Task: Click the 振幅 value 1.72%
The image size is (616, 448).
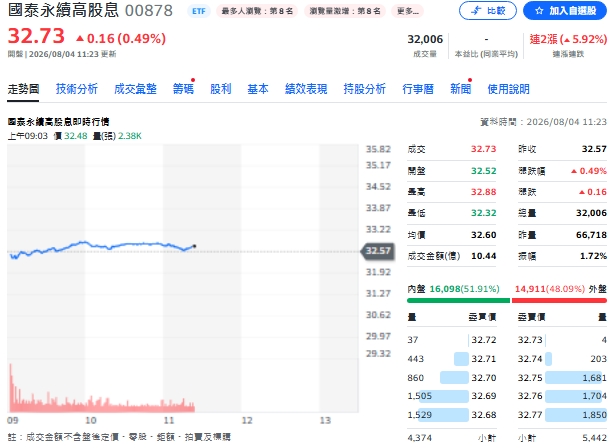Action: point(593,256)
